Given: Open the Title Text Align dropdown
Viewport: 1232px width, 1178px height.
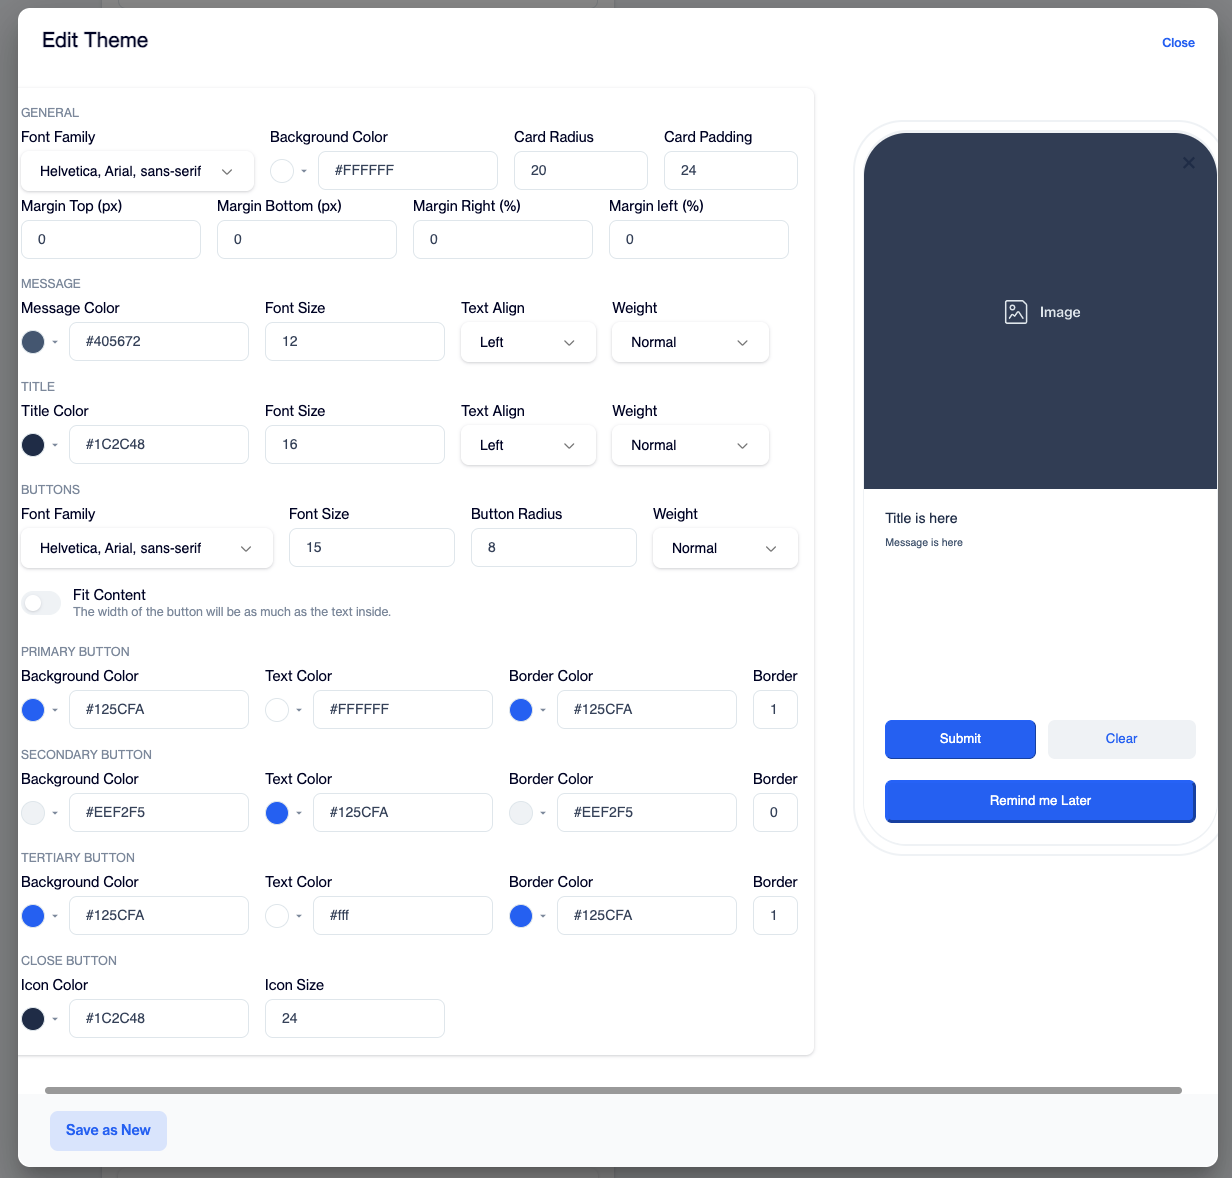Looking at the screenshot, I should [x=528, y=445].
